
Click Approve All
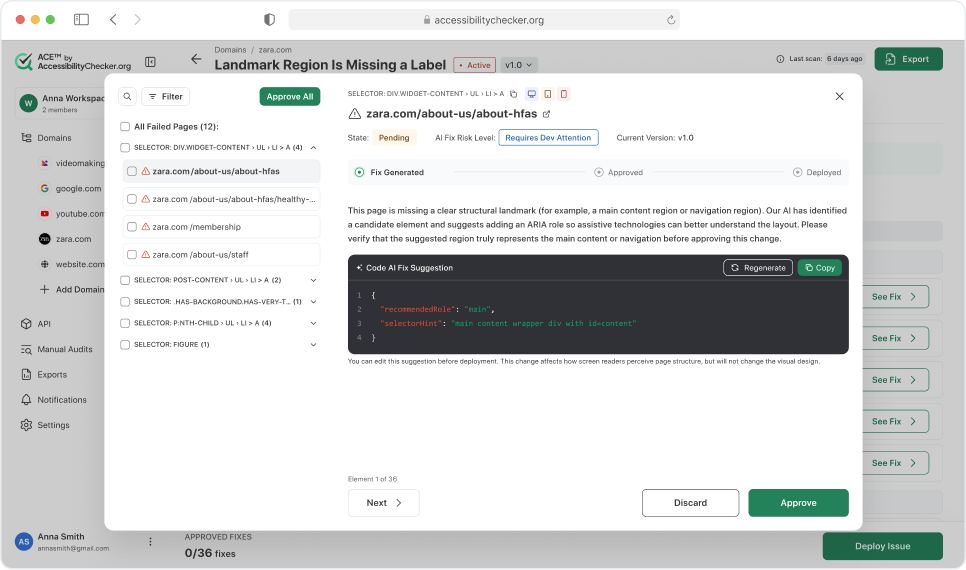tap(290, 96)
